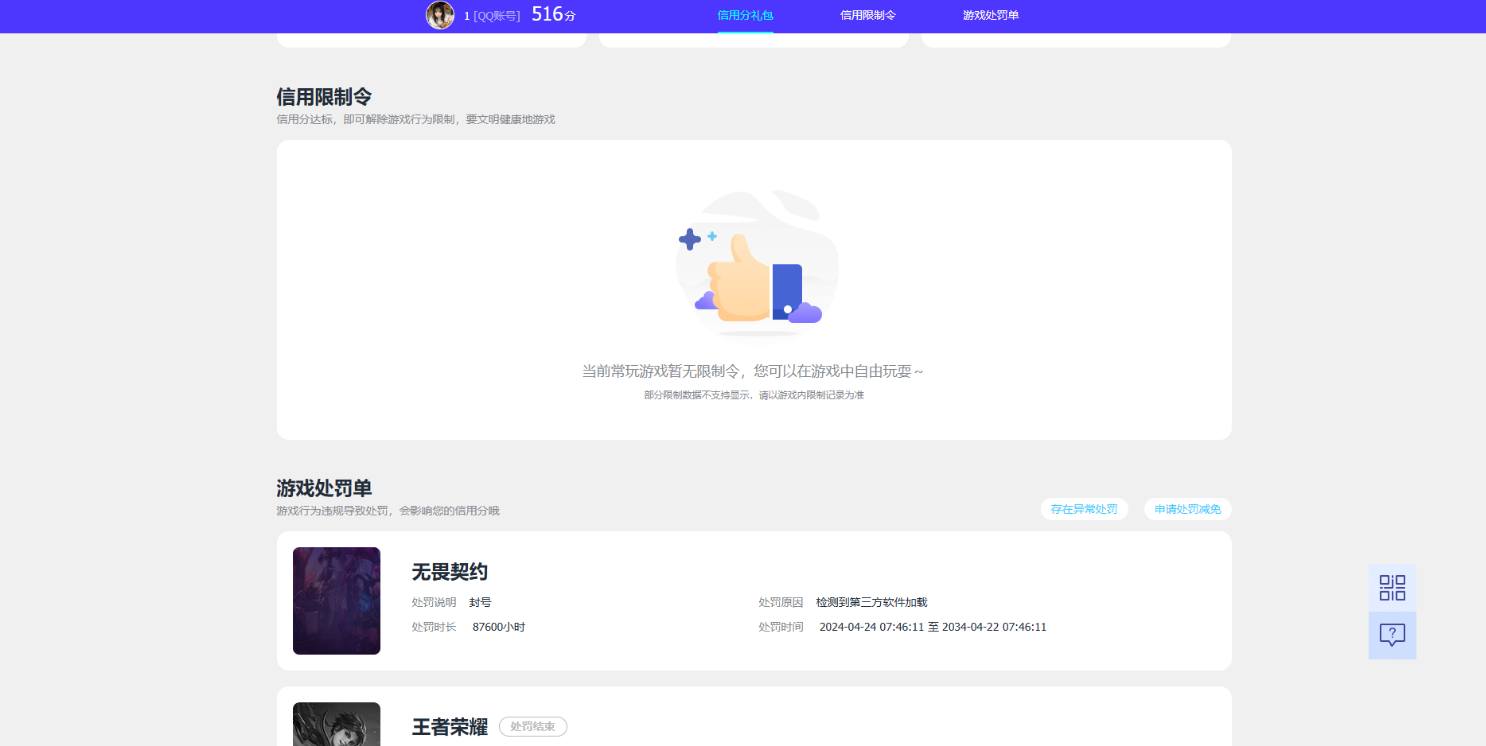Click the 2024-04-24 07:46:11 penalty time range

tap(932, 627)
